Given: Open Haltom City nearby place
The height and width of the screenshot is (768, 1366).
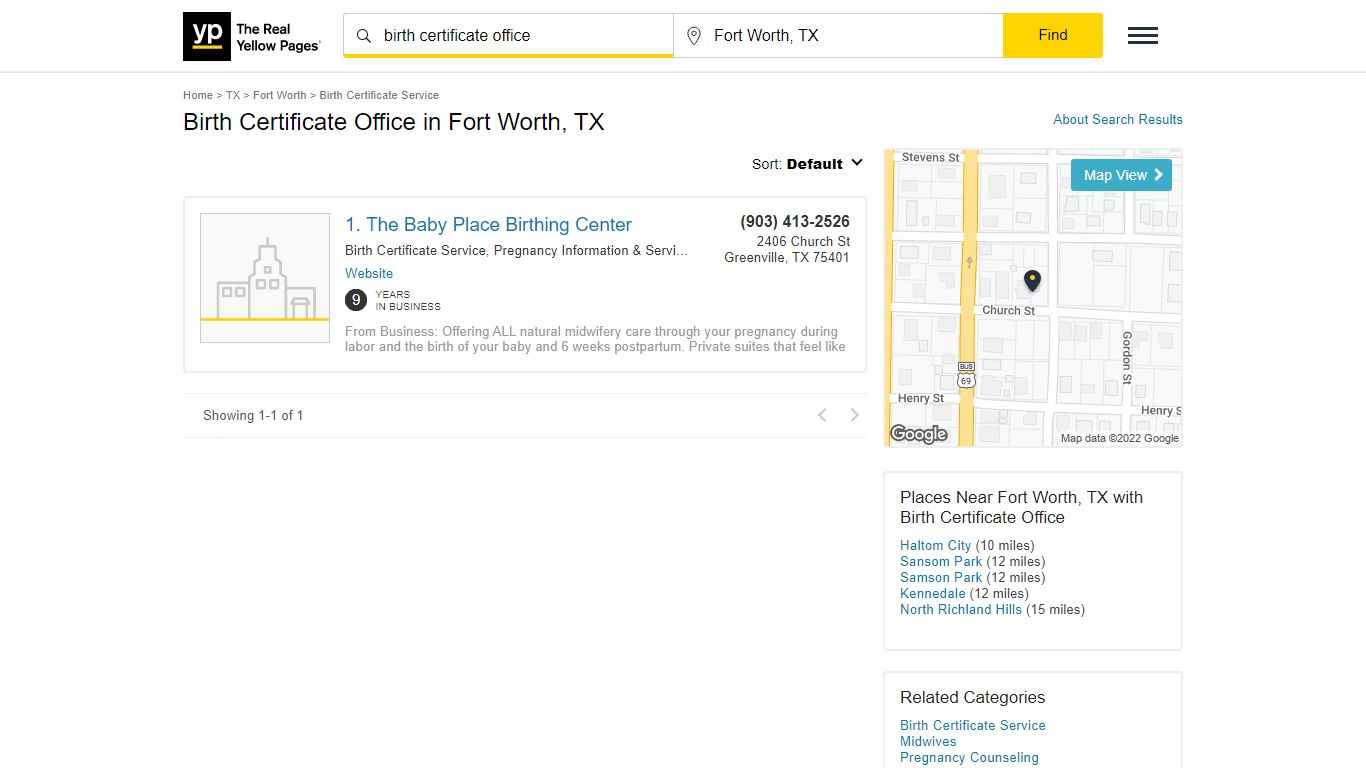Looking at the screenshot, I should pos(936,545).
